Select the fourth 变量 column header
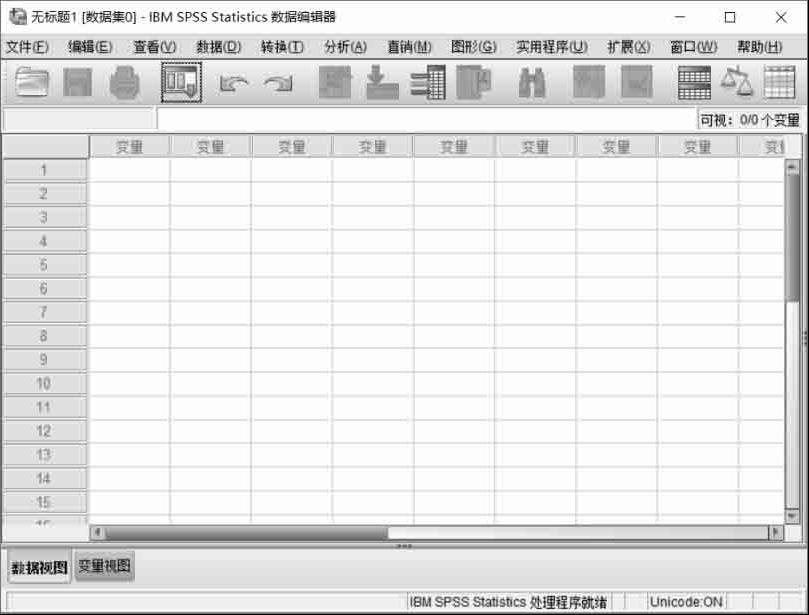This screenshot has height=615, width=809. tap(373, 147)
